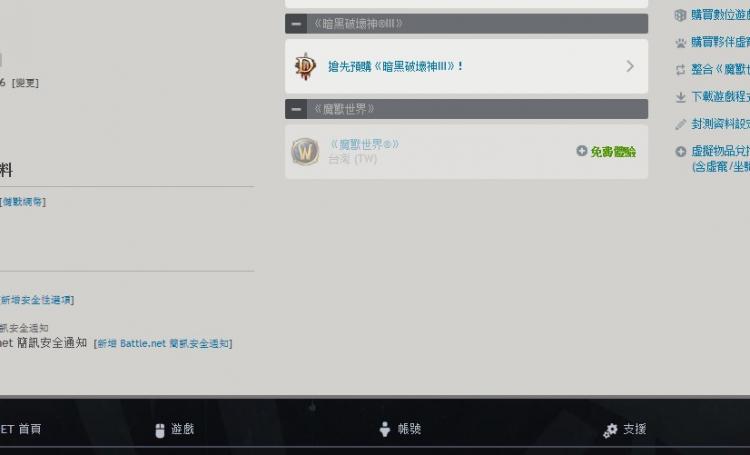Click the 新增 Battle.net 簡訊安全通知 link

163,344
